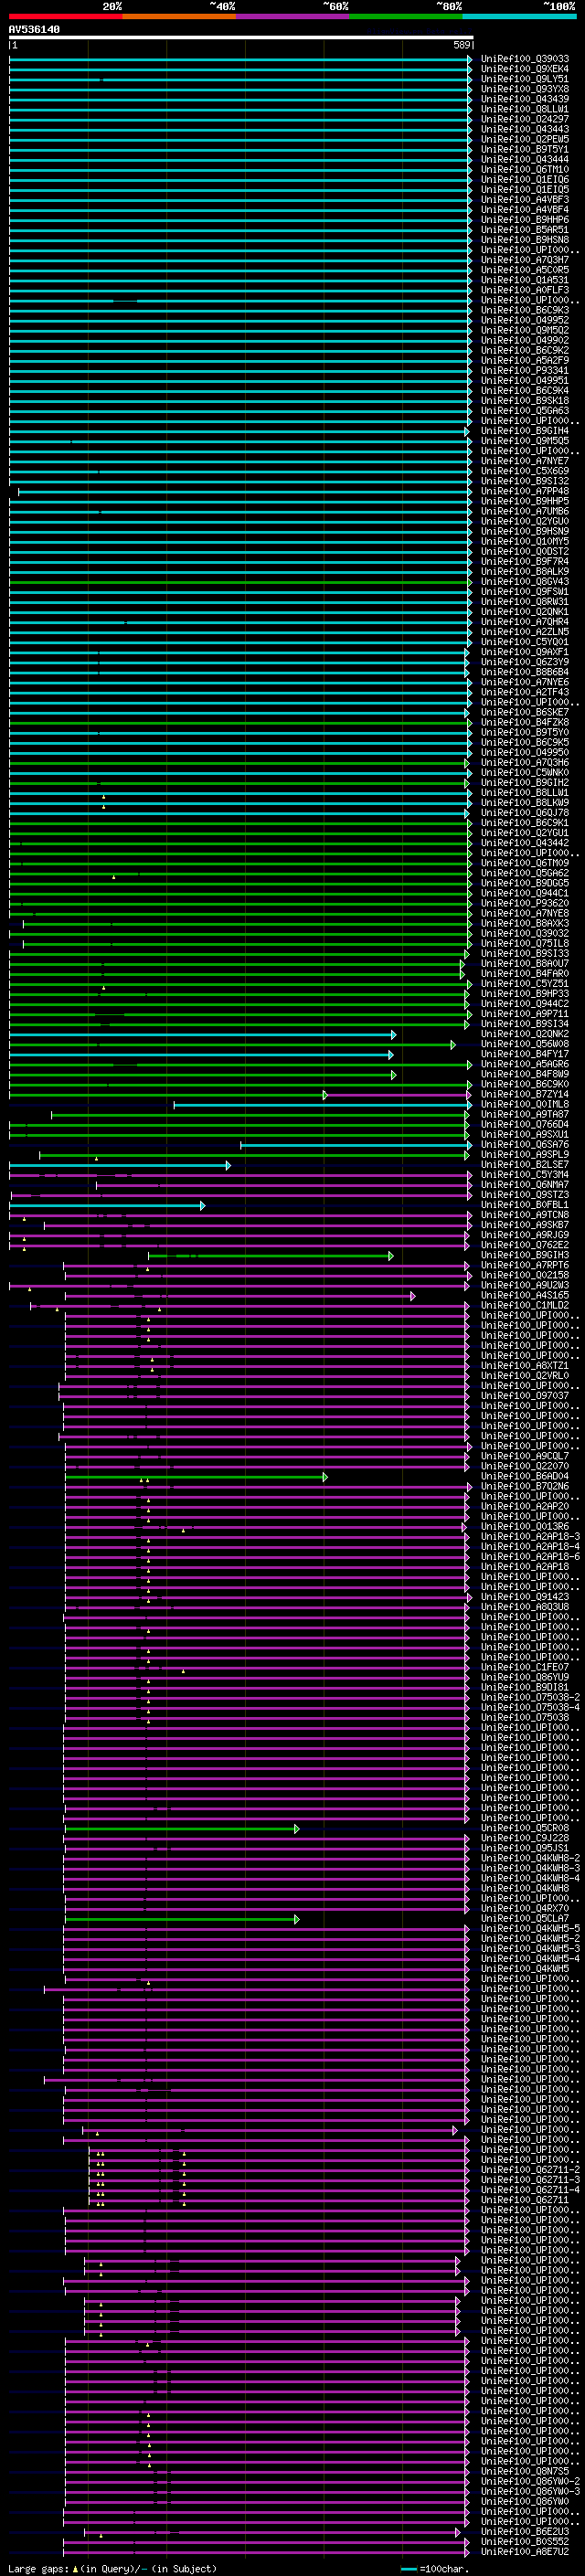Click the UniRef100_Q6Z3Y9 hit name
The width and height of the screenshot is (585, 2576).
pyautogui.click(x=525, y=662)
